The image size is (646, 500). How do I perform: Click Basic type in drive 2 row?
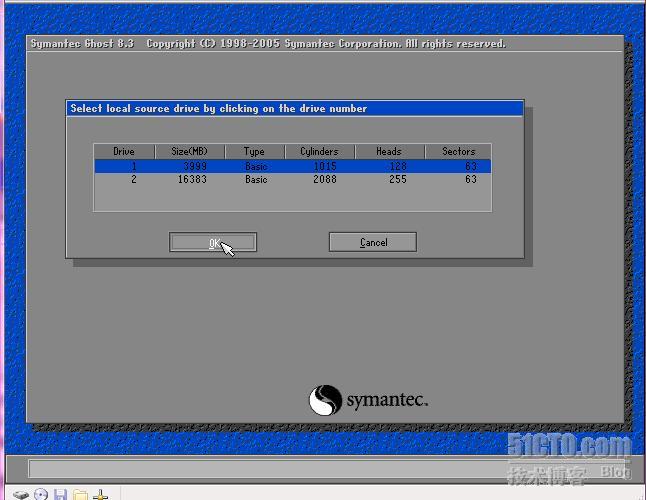256,180
